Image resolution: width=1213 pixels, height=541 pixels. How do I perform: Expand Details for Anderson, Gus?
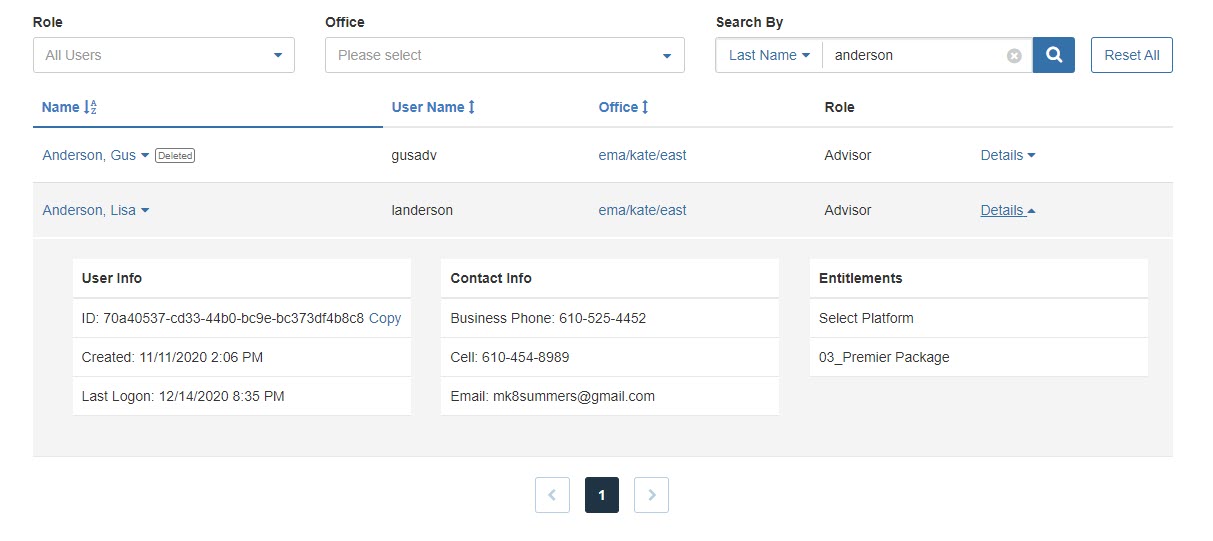click(x=1008, y=155)
